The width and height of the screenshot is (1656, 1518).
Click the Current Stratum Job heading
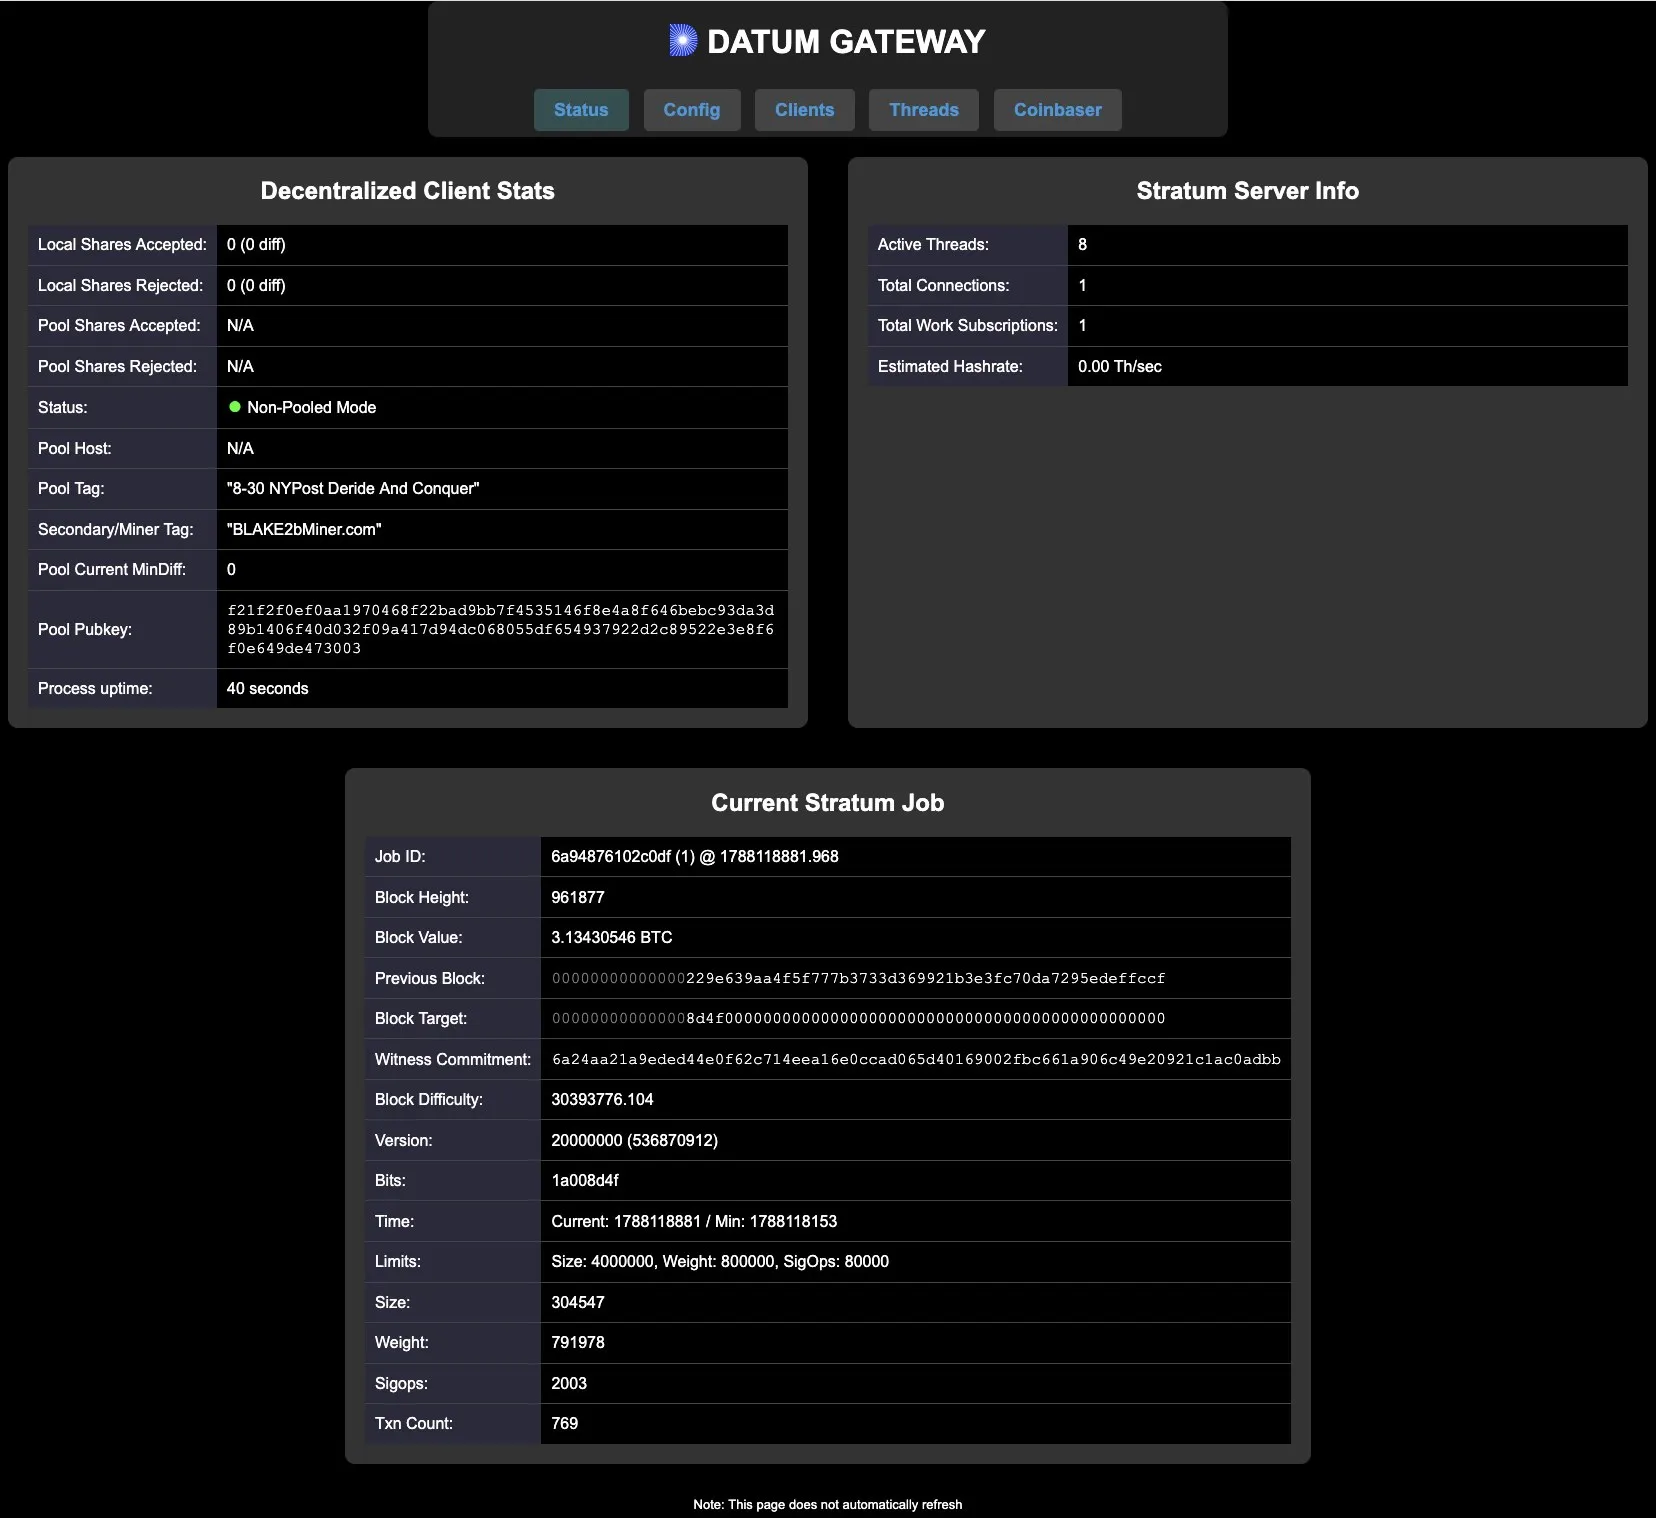pyautogui.click(x=828, y=803)
